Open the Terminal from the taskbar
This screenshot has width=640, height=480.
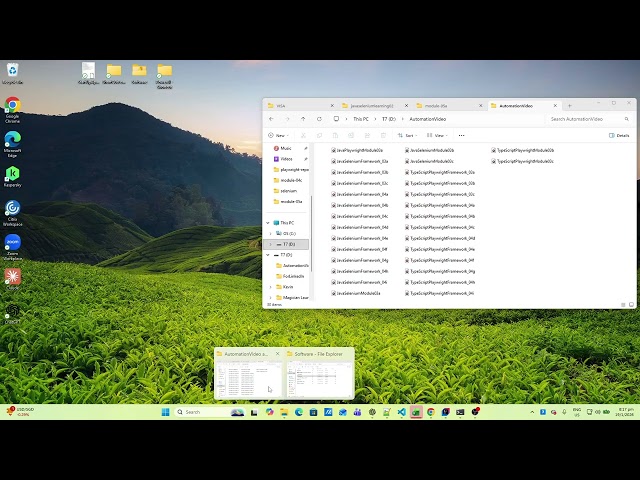click(460, 412)
